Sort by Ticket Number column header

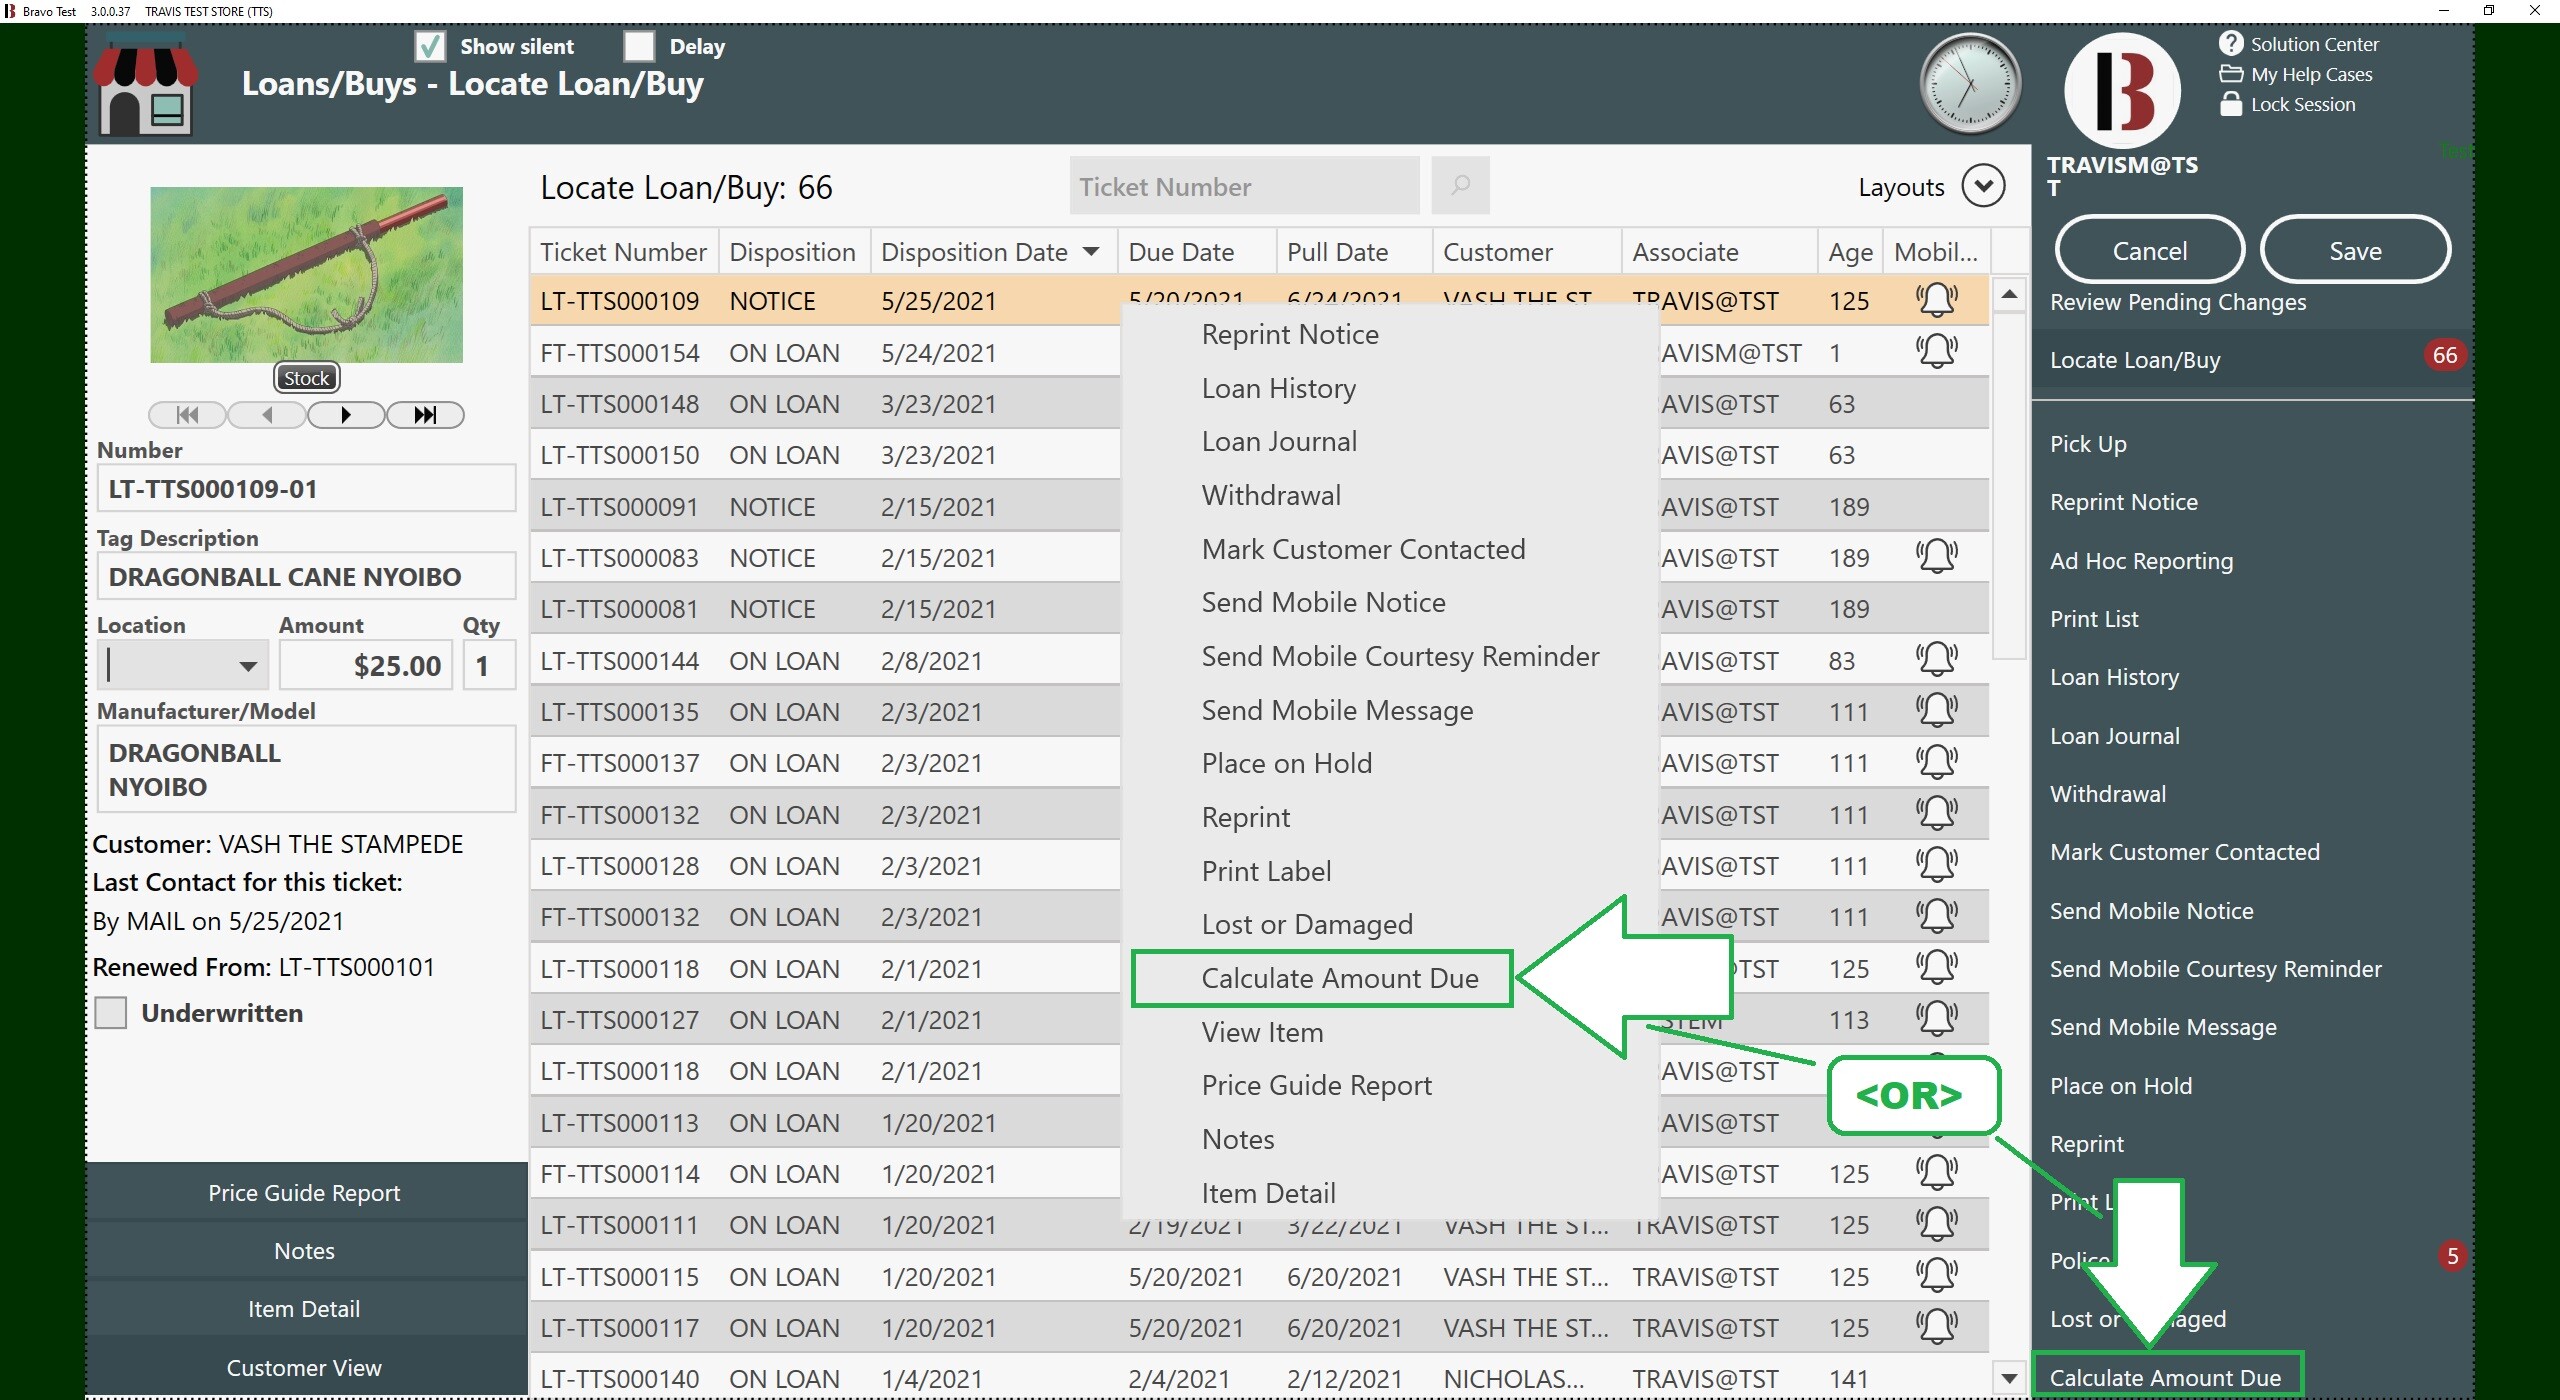point(623,252)
